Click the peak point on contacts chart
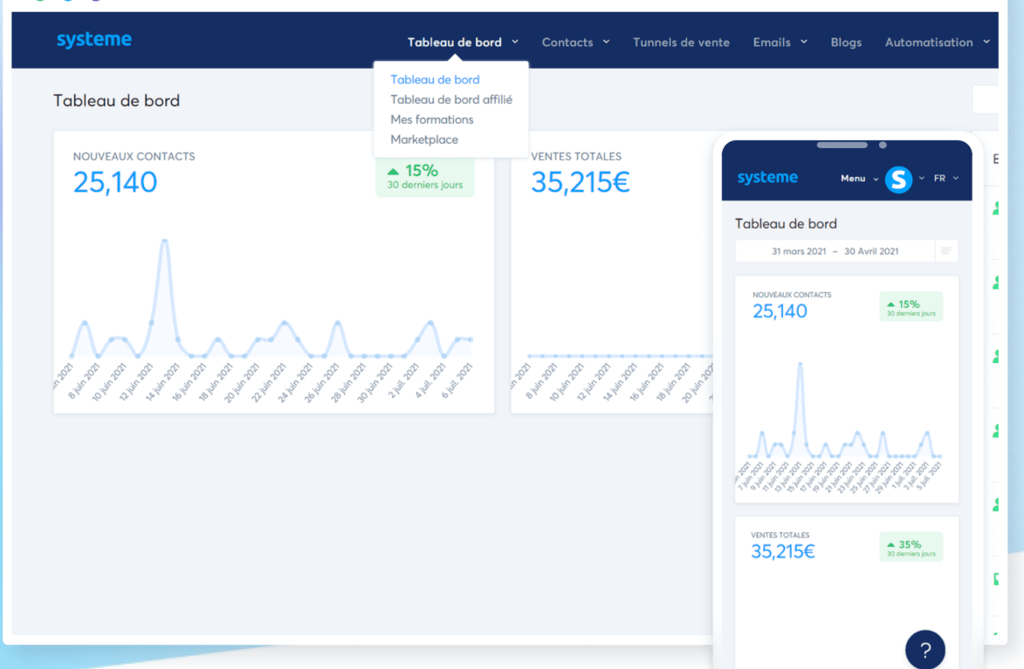This screenshot has width=1024, height=669. coord(165,241)
